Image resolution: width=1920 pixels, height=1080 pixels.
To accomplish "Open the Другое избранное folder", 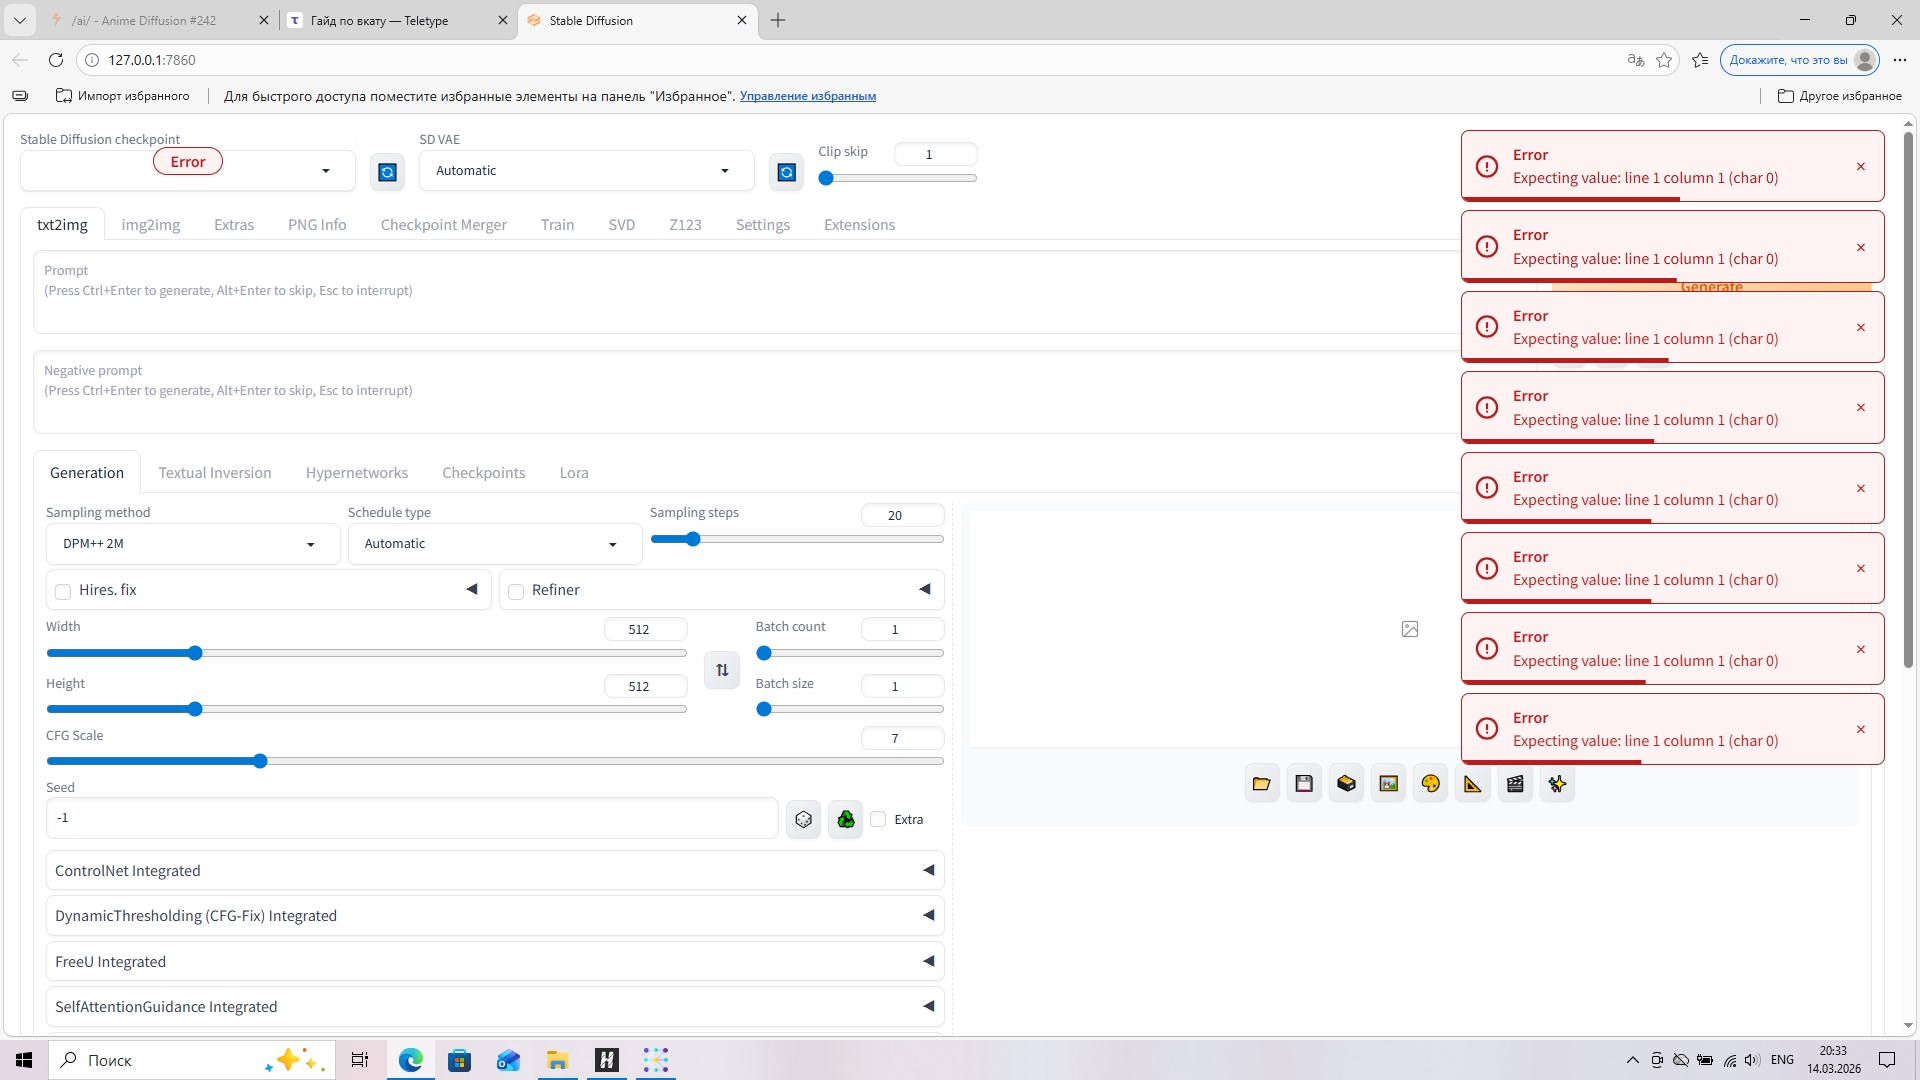I will (1840, 96).
